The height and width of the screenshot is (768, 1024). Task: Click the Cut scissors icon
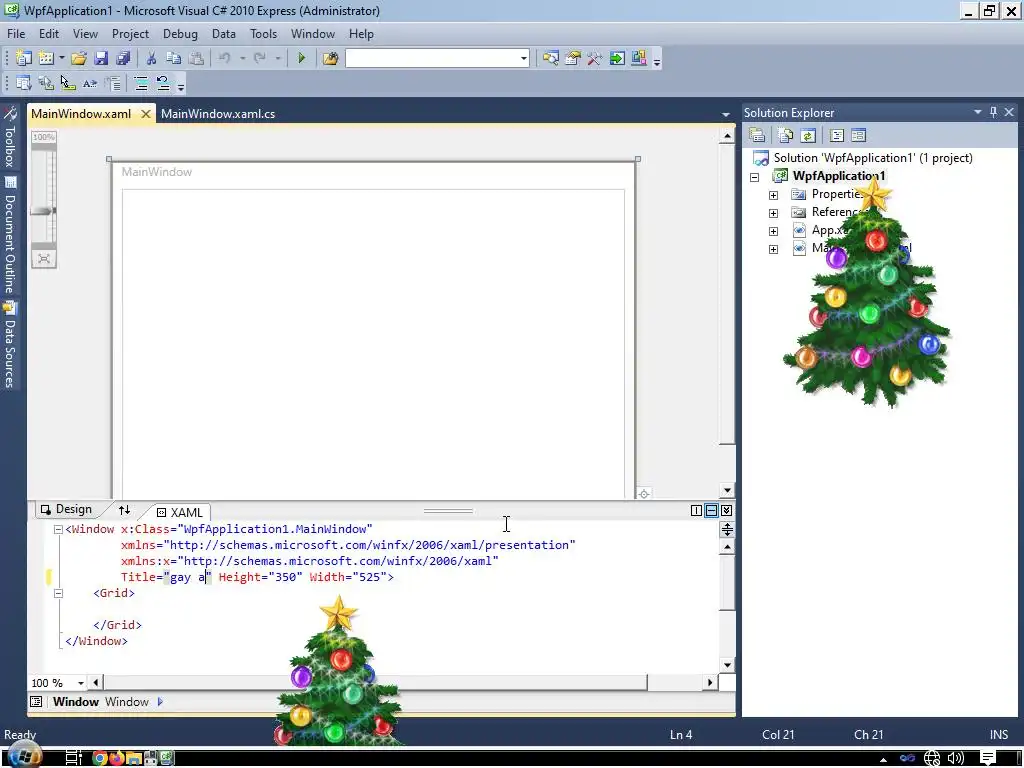(x=151, y=58)
